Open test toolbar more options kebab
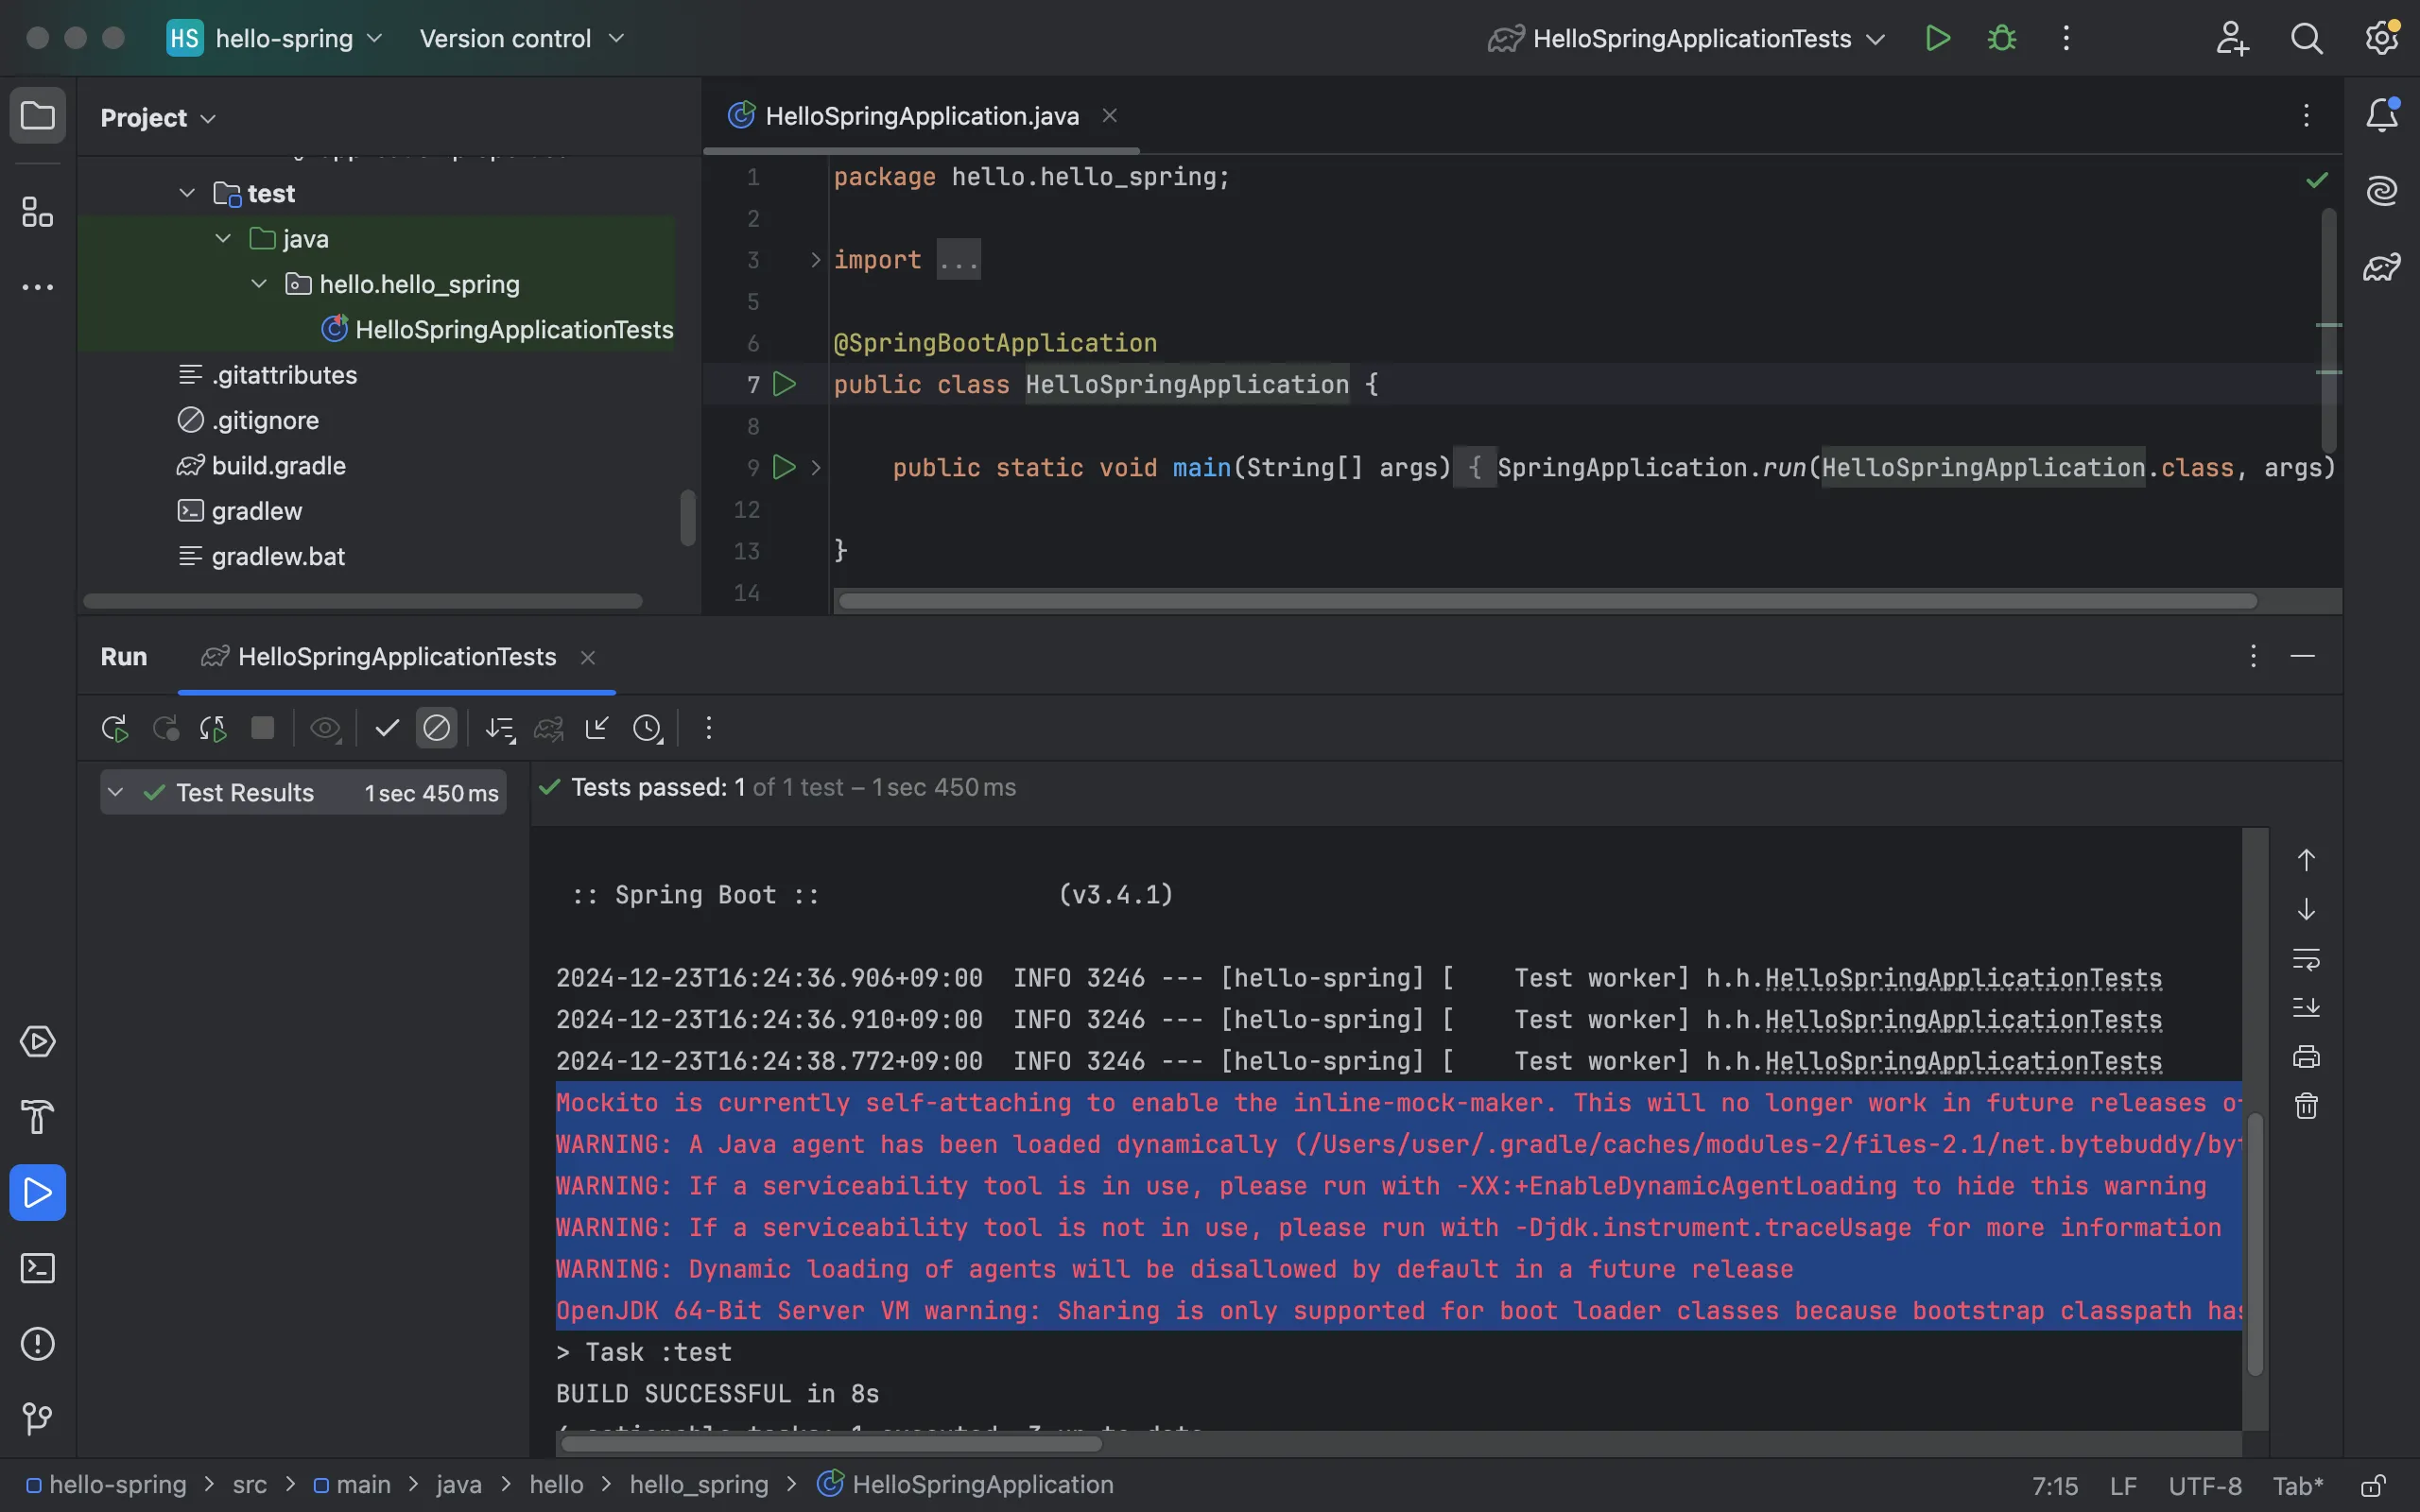This screenshot has width=2420, height=1512. pos(708,728)
